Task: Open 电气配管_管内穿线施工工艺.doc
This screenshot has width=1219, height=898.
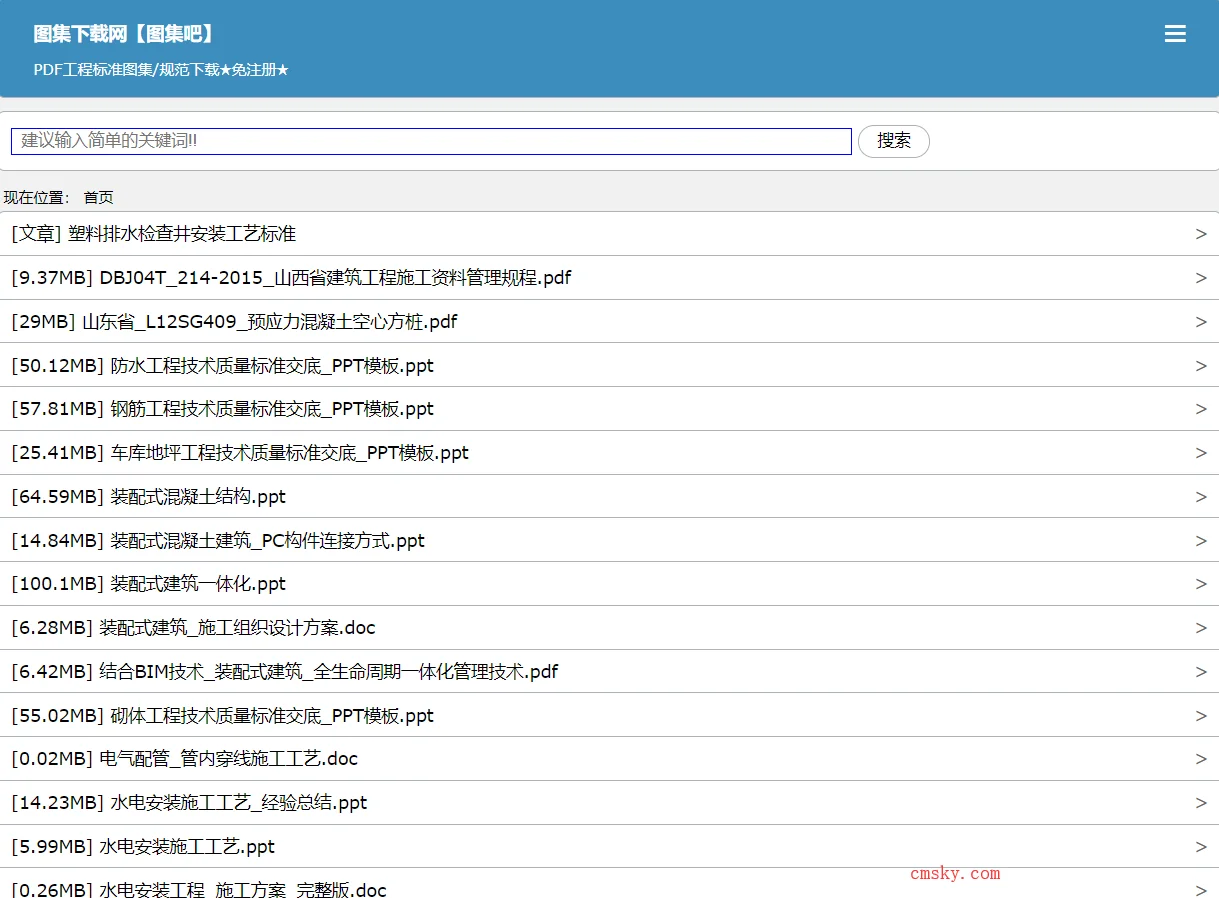Action: [x=609, y=759]
